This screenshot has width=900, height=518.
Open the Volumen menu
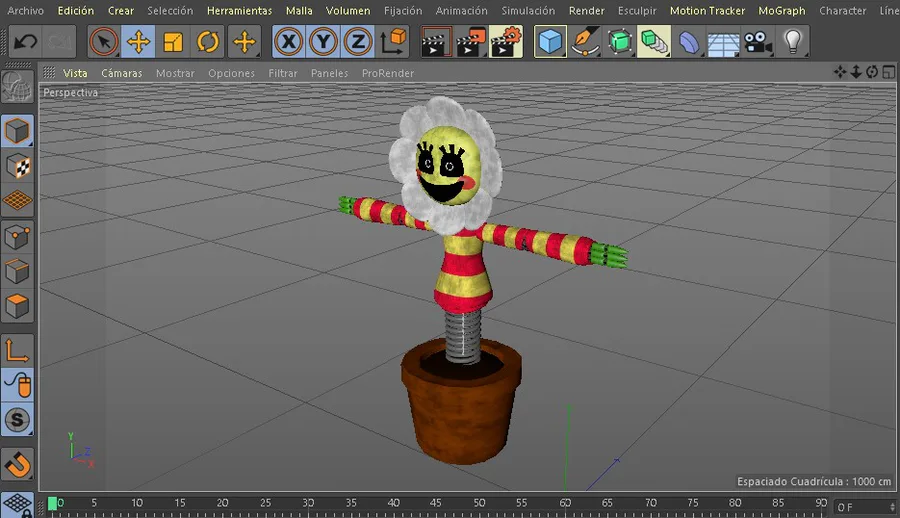point(348,10)
